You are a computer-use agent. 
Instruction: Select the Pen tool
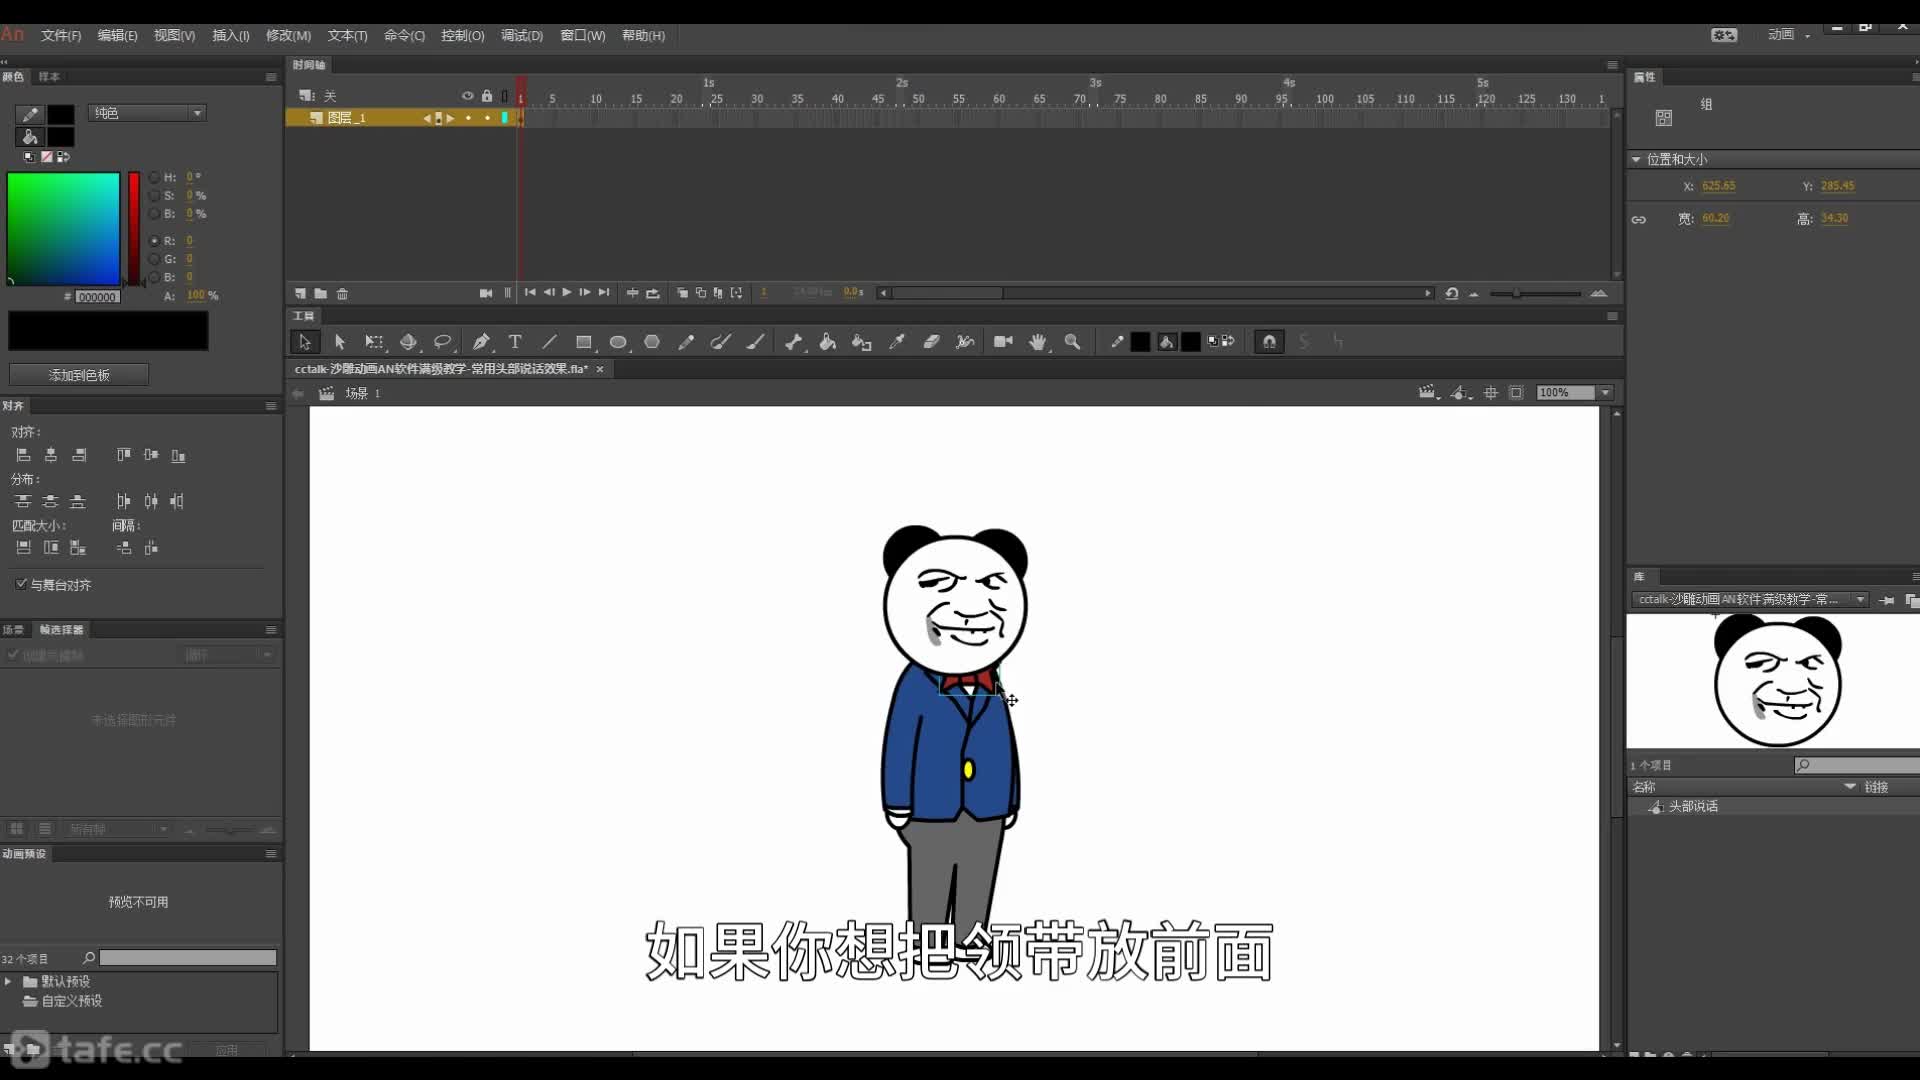pos(481,342)
